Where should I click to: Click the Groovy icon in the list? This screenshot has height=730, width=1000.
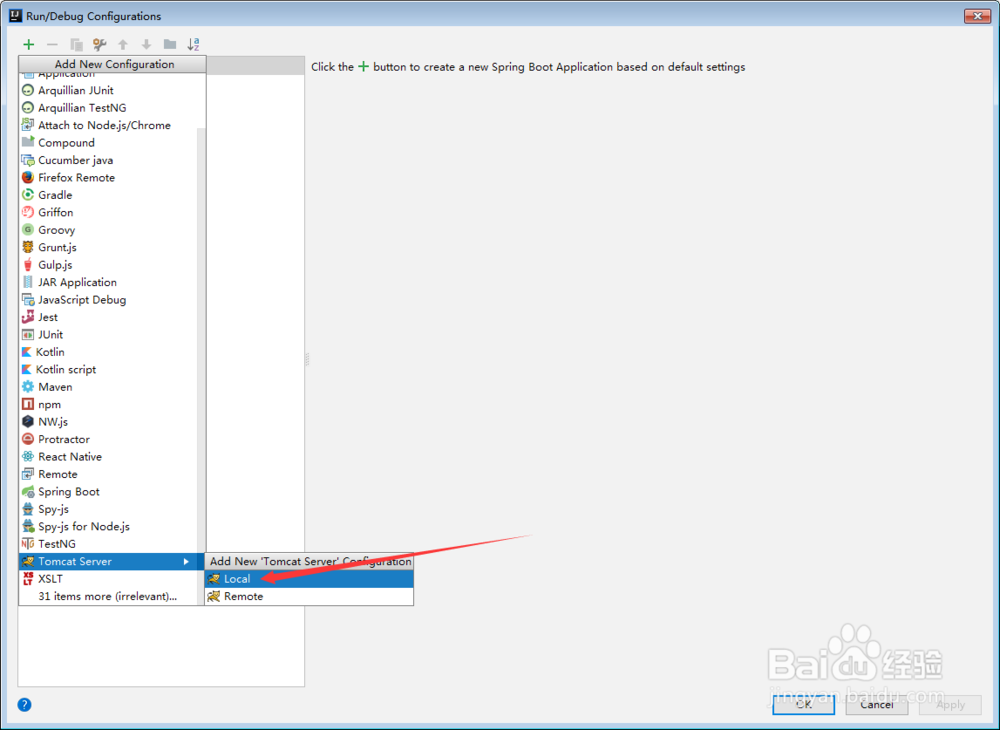[28, 230]
